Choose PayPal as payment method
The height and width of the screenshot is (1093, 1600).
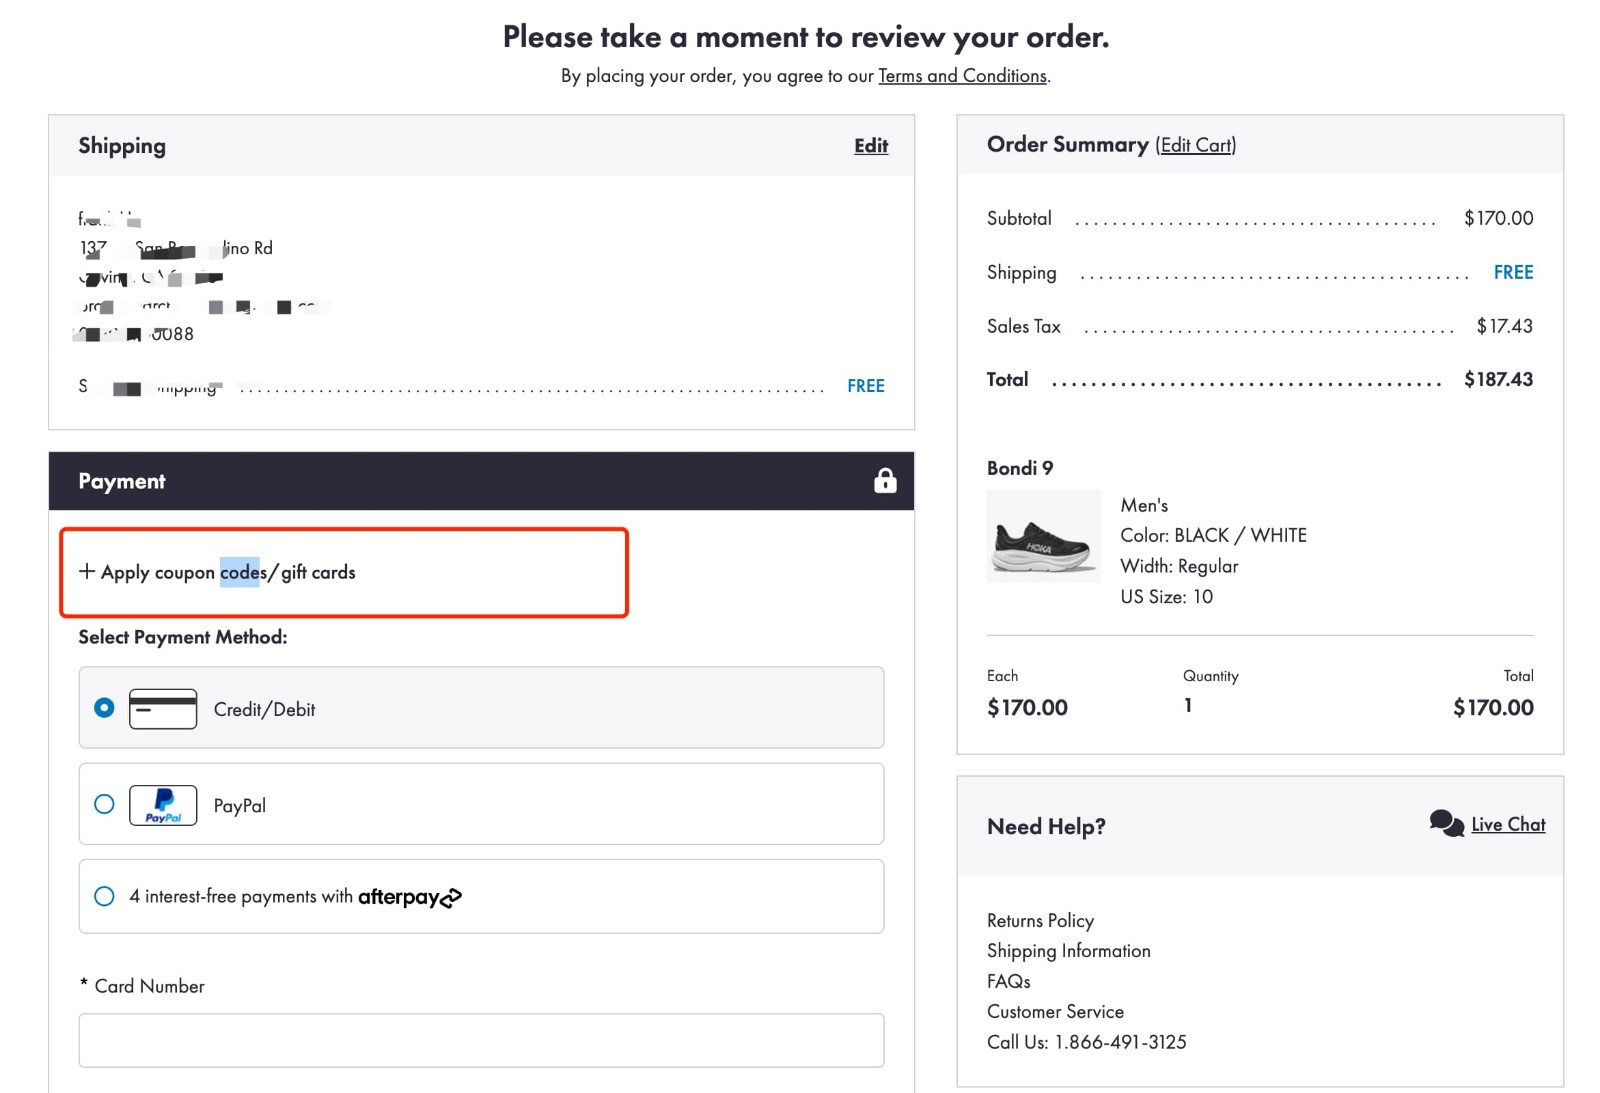pyautogui.click(x=103, y=804)
